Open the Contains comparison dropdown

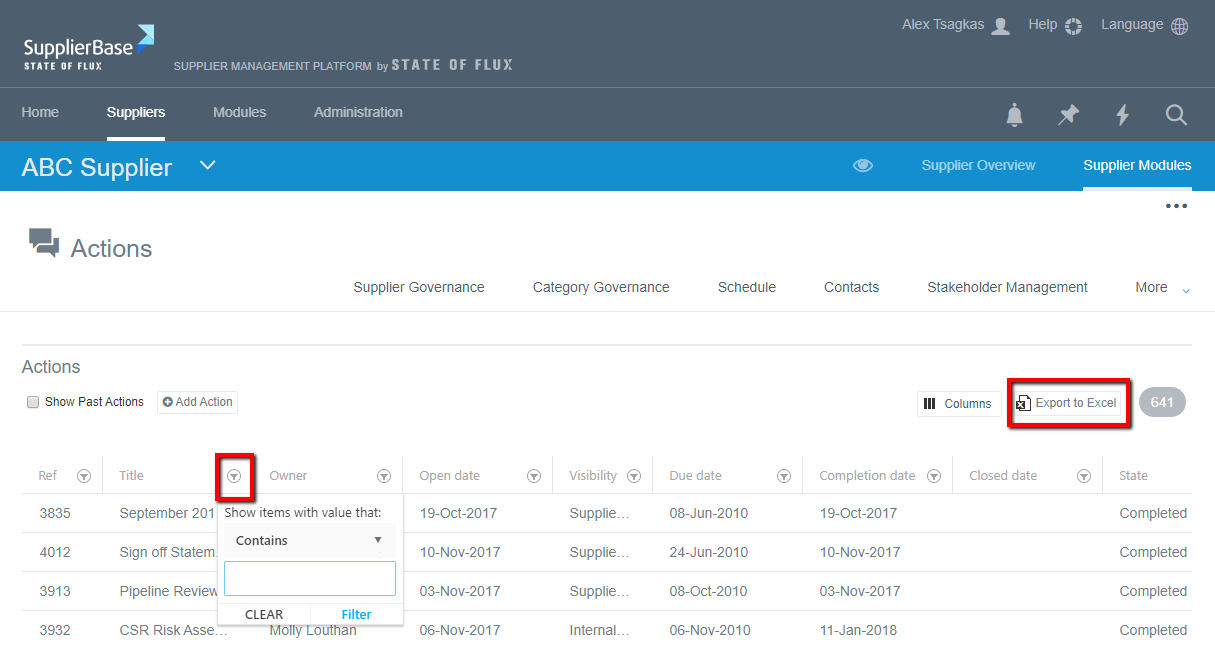(308, 540)
